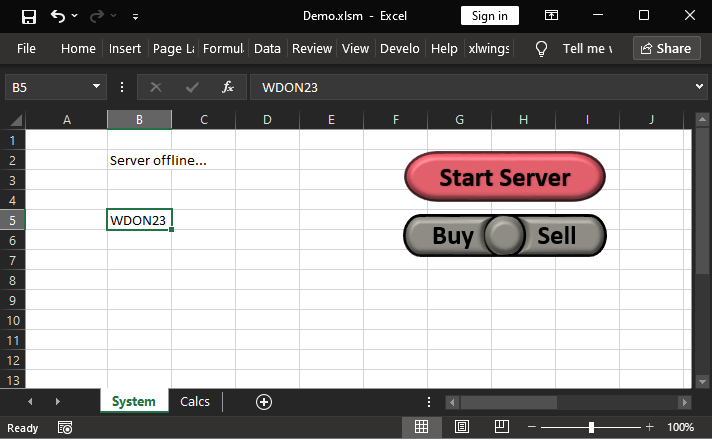Viewport: 712px width, 439px height.
Task: Click the vertical scrollbar down arrow
Action: (702, 381)
